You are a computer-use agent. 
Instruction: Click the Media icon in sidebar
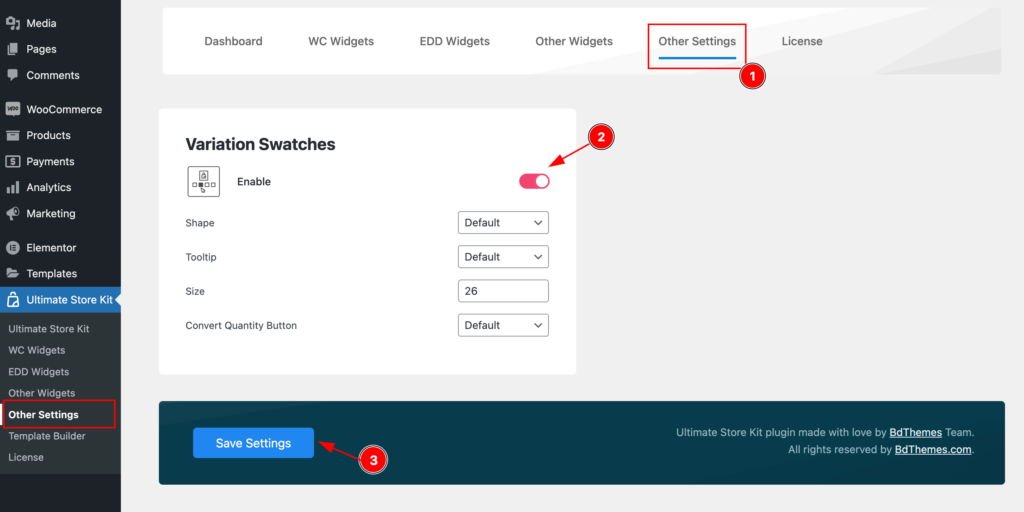click(12, 24)
